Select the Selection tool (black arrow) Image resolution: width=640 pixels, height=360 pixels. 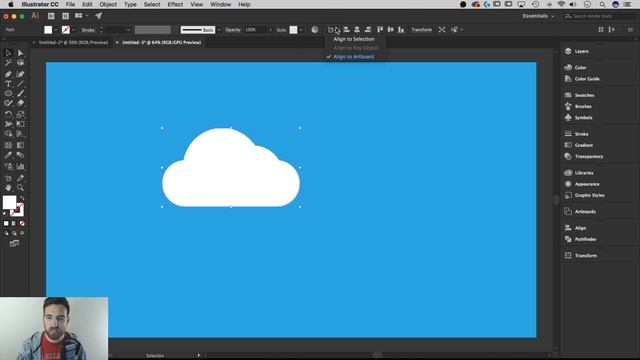pyautogui.click(x=8, y=53)
